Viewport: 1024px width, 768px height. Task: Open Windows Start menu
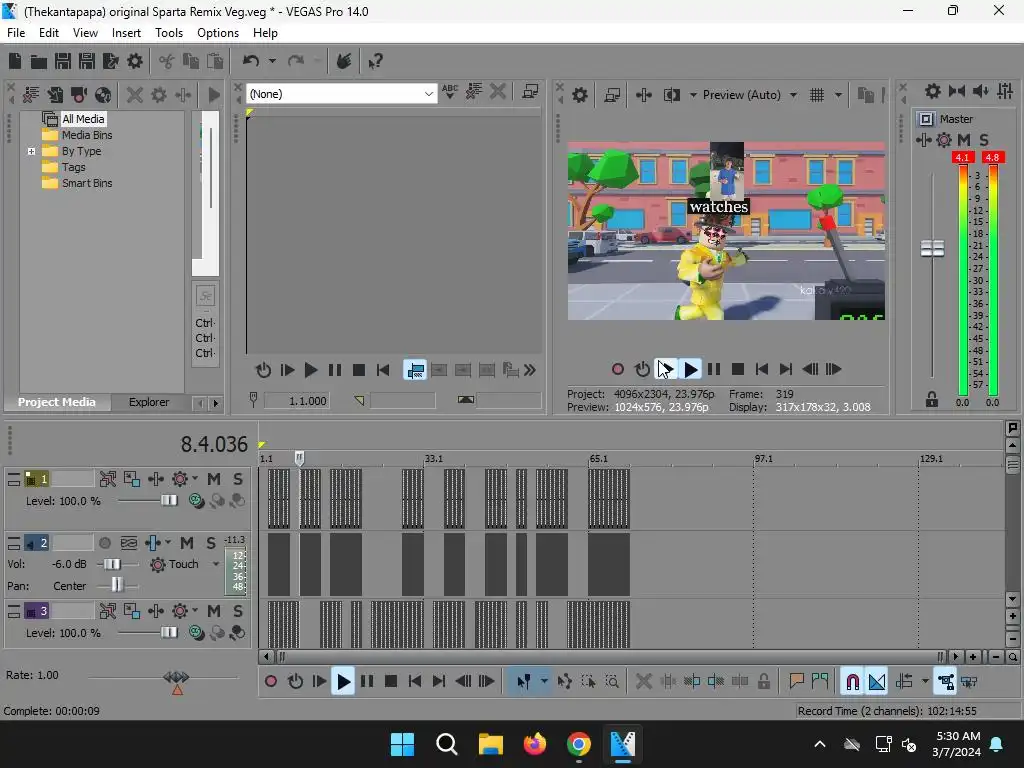402,744
